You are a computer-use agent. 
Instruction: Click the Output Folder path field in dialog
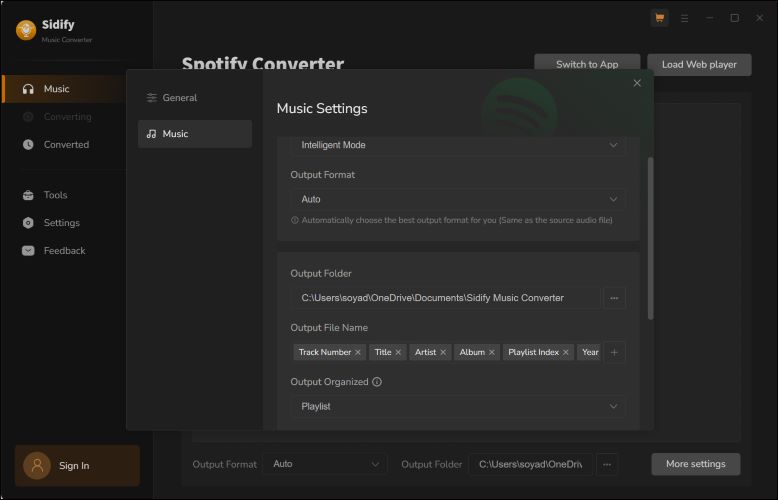[x=446, y=298]
